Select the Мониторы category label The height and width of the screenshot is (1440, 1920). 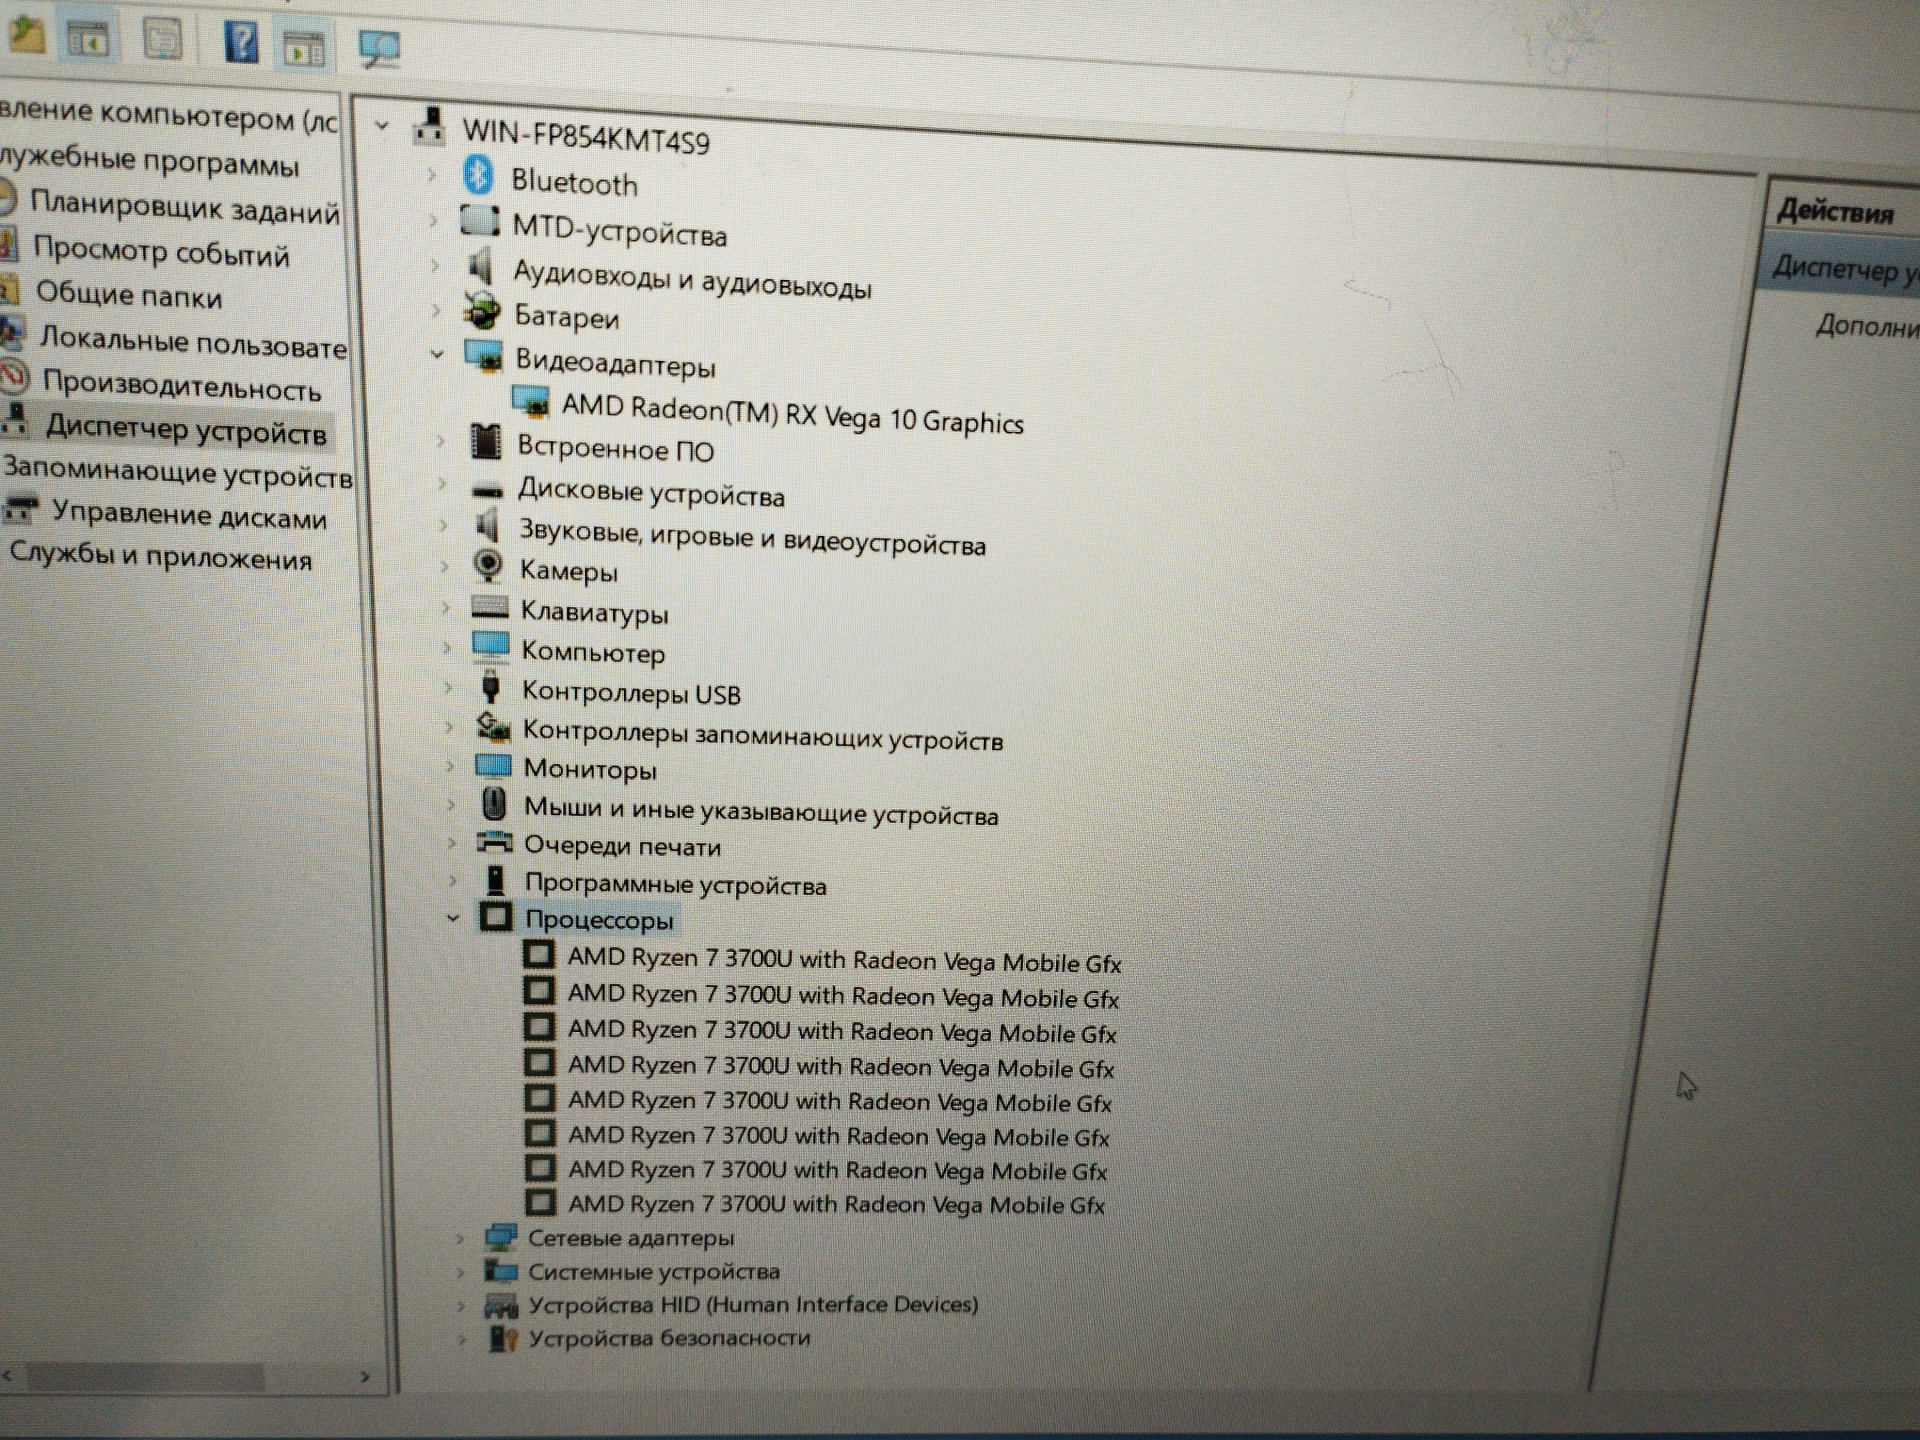[590, 769]
